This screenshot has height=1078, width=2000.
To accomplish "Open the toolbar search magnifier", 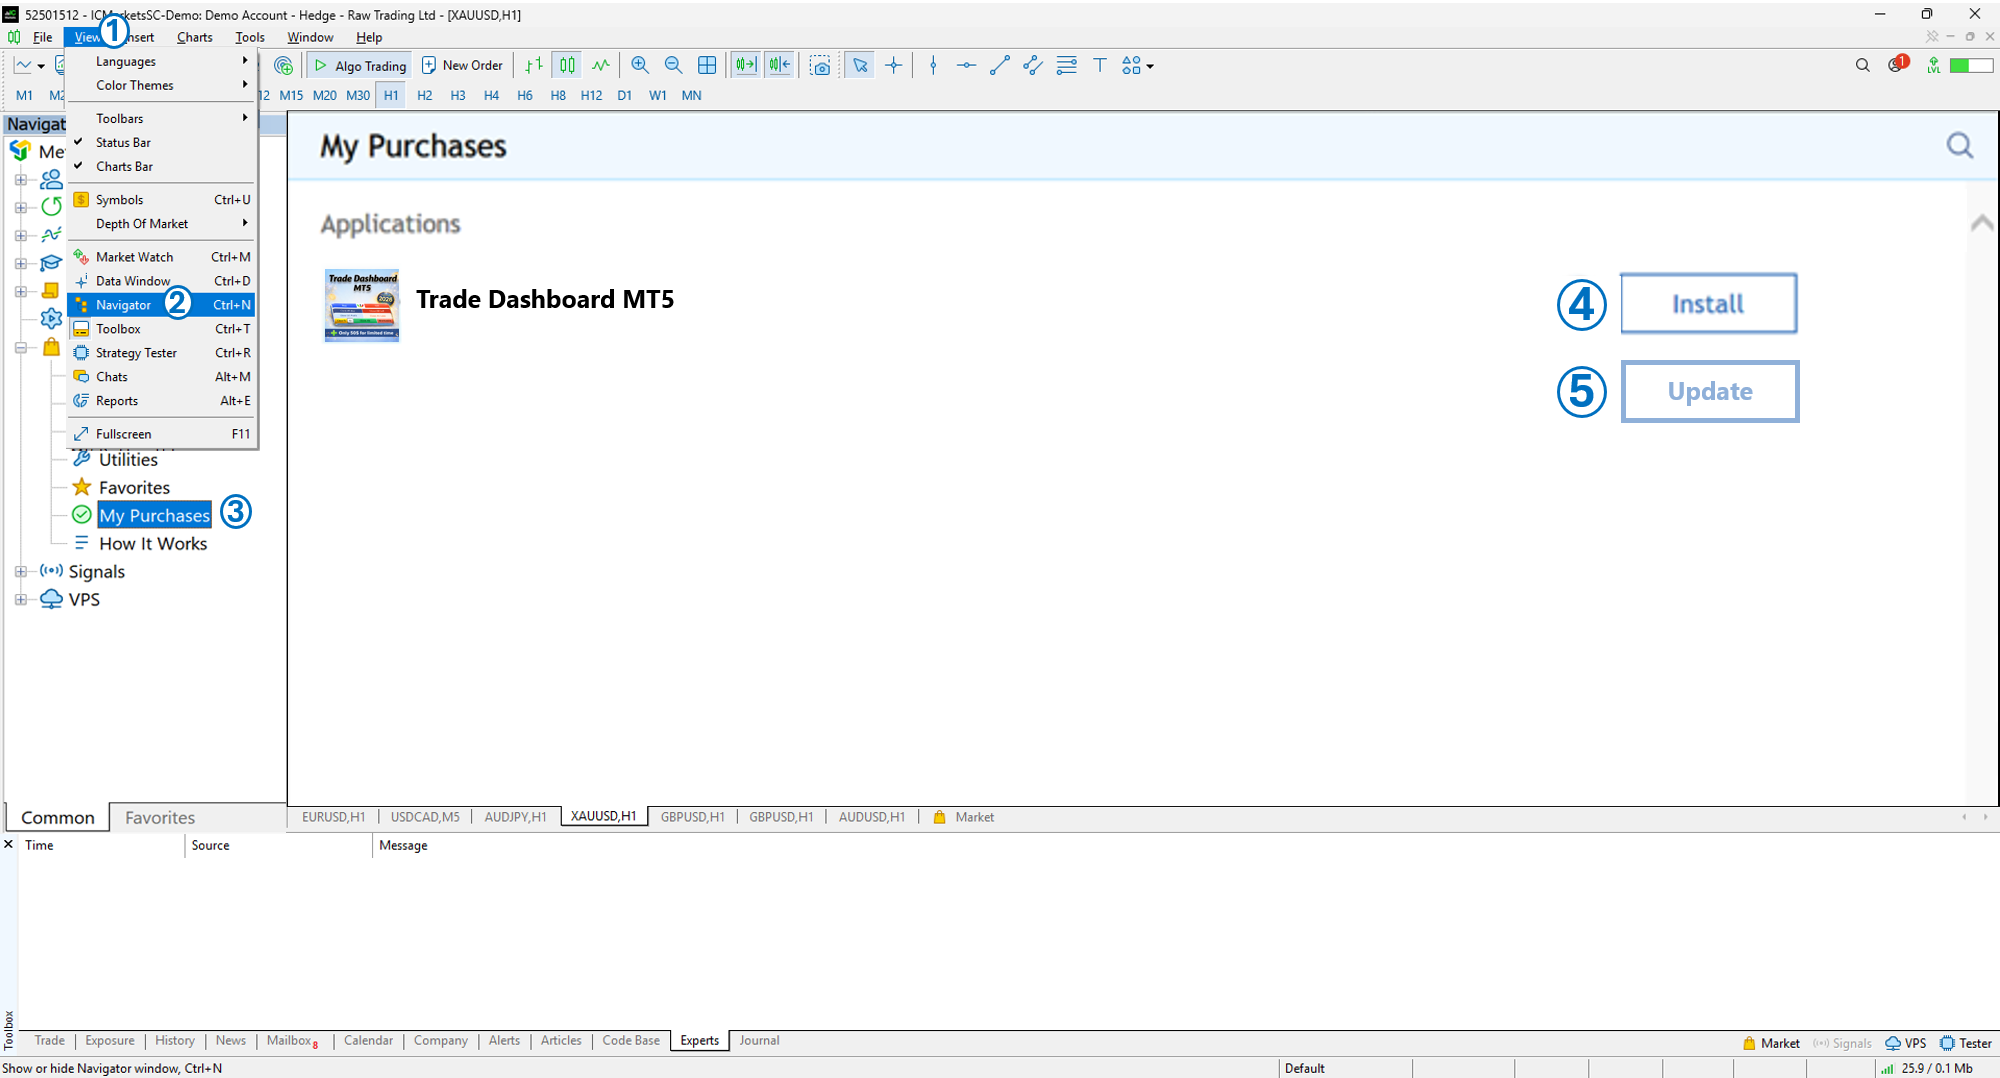I will 1862,65.
